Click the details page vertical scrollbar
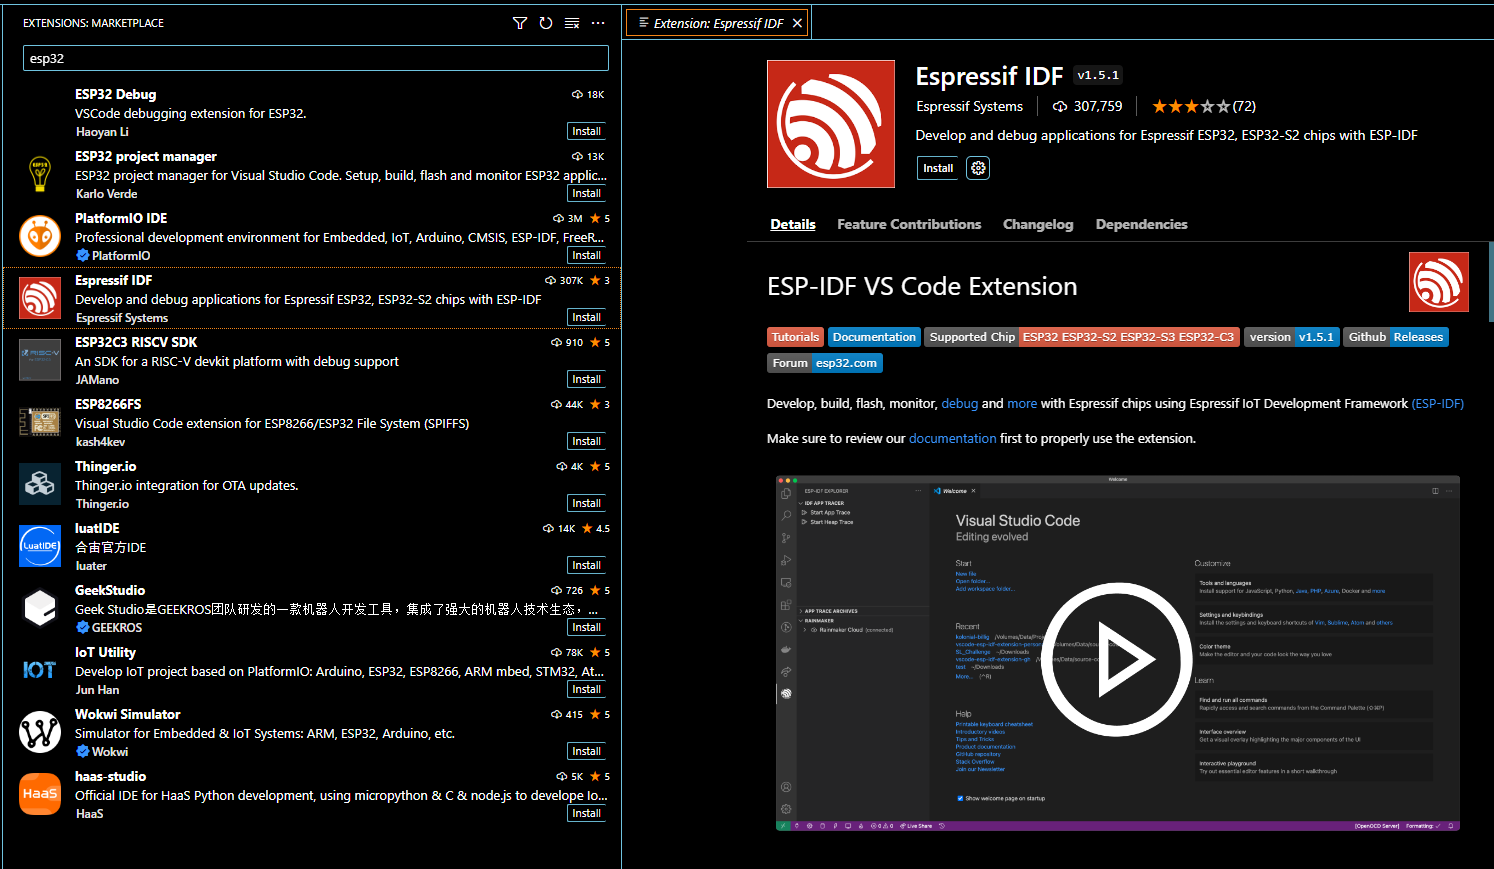This screenshot has width=1494, height=869. [1490, 282]
